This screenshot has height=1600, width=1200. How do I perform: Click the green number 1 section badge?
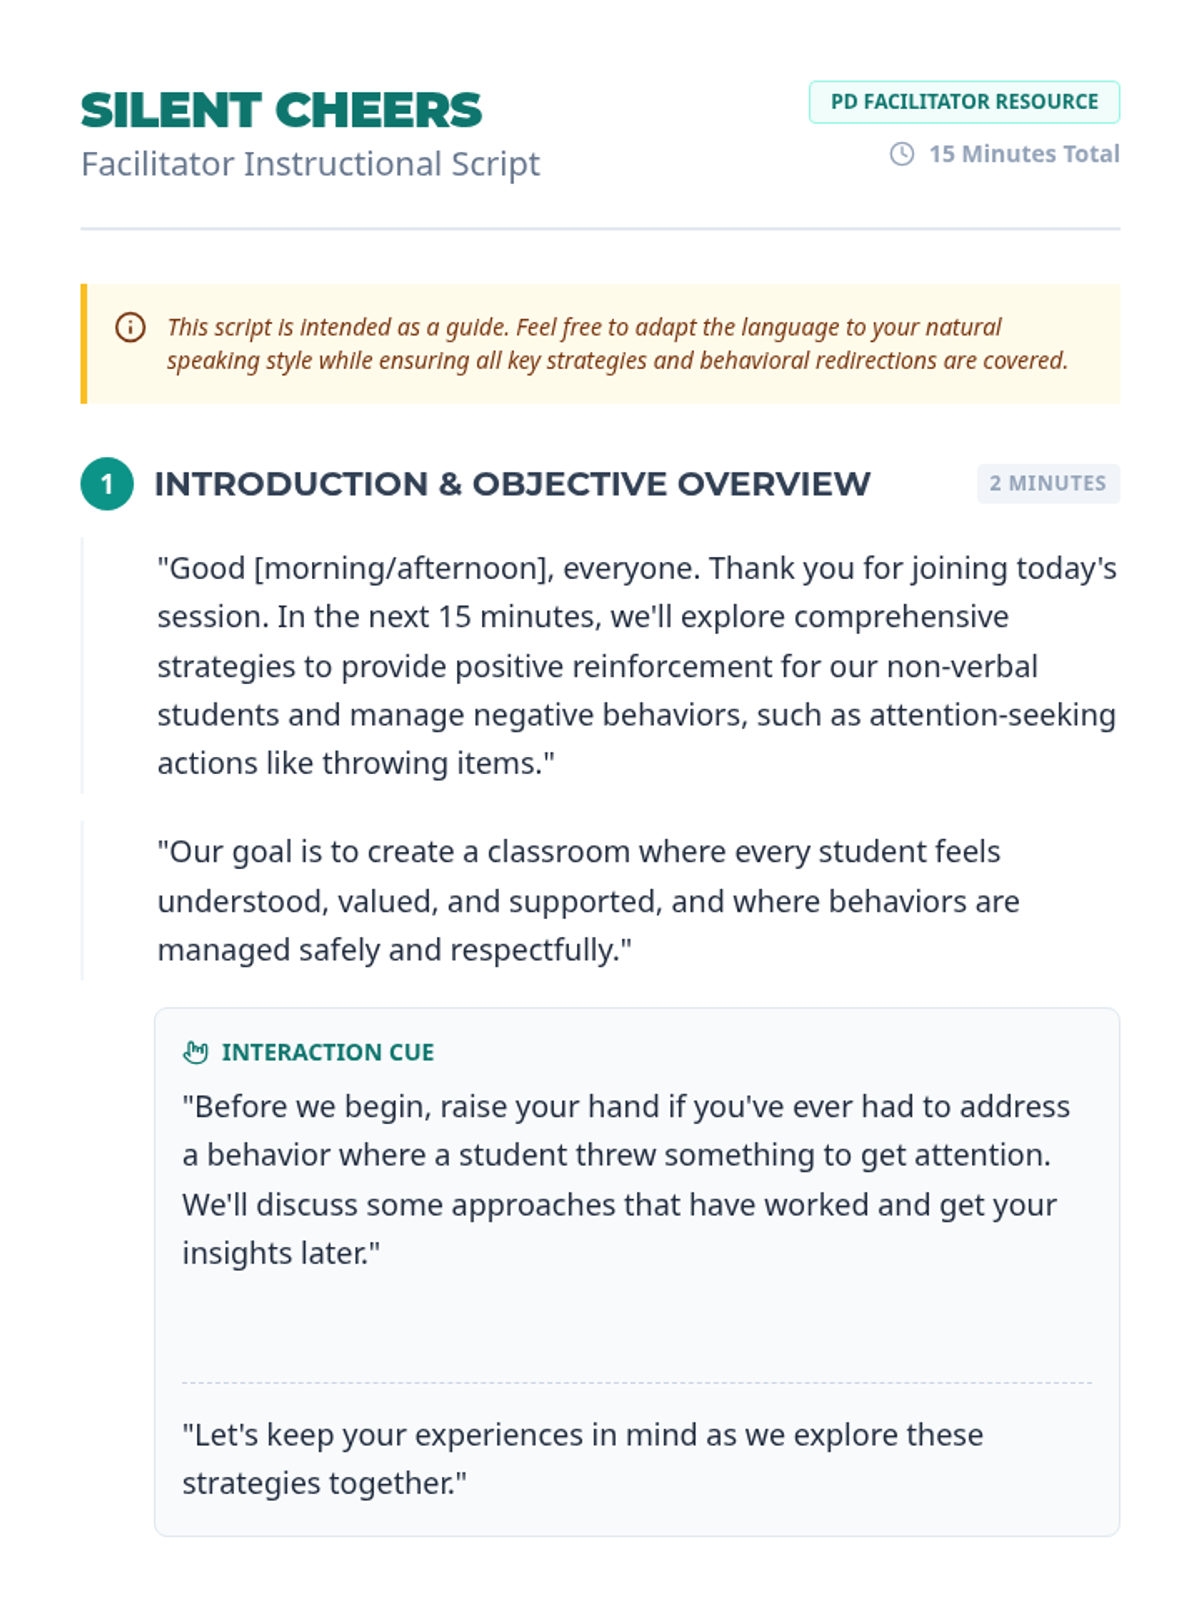pos(107,484)
